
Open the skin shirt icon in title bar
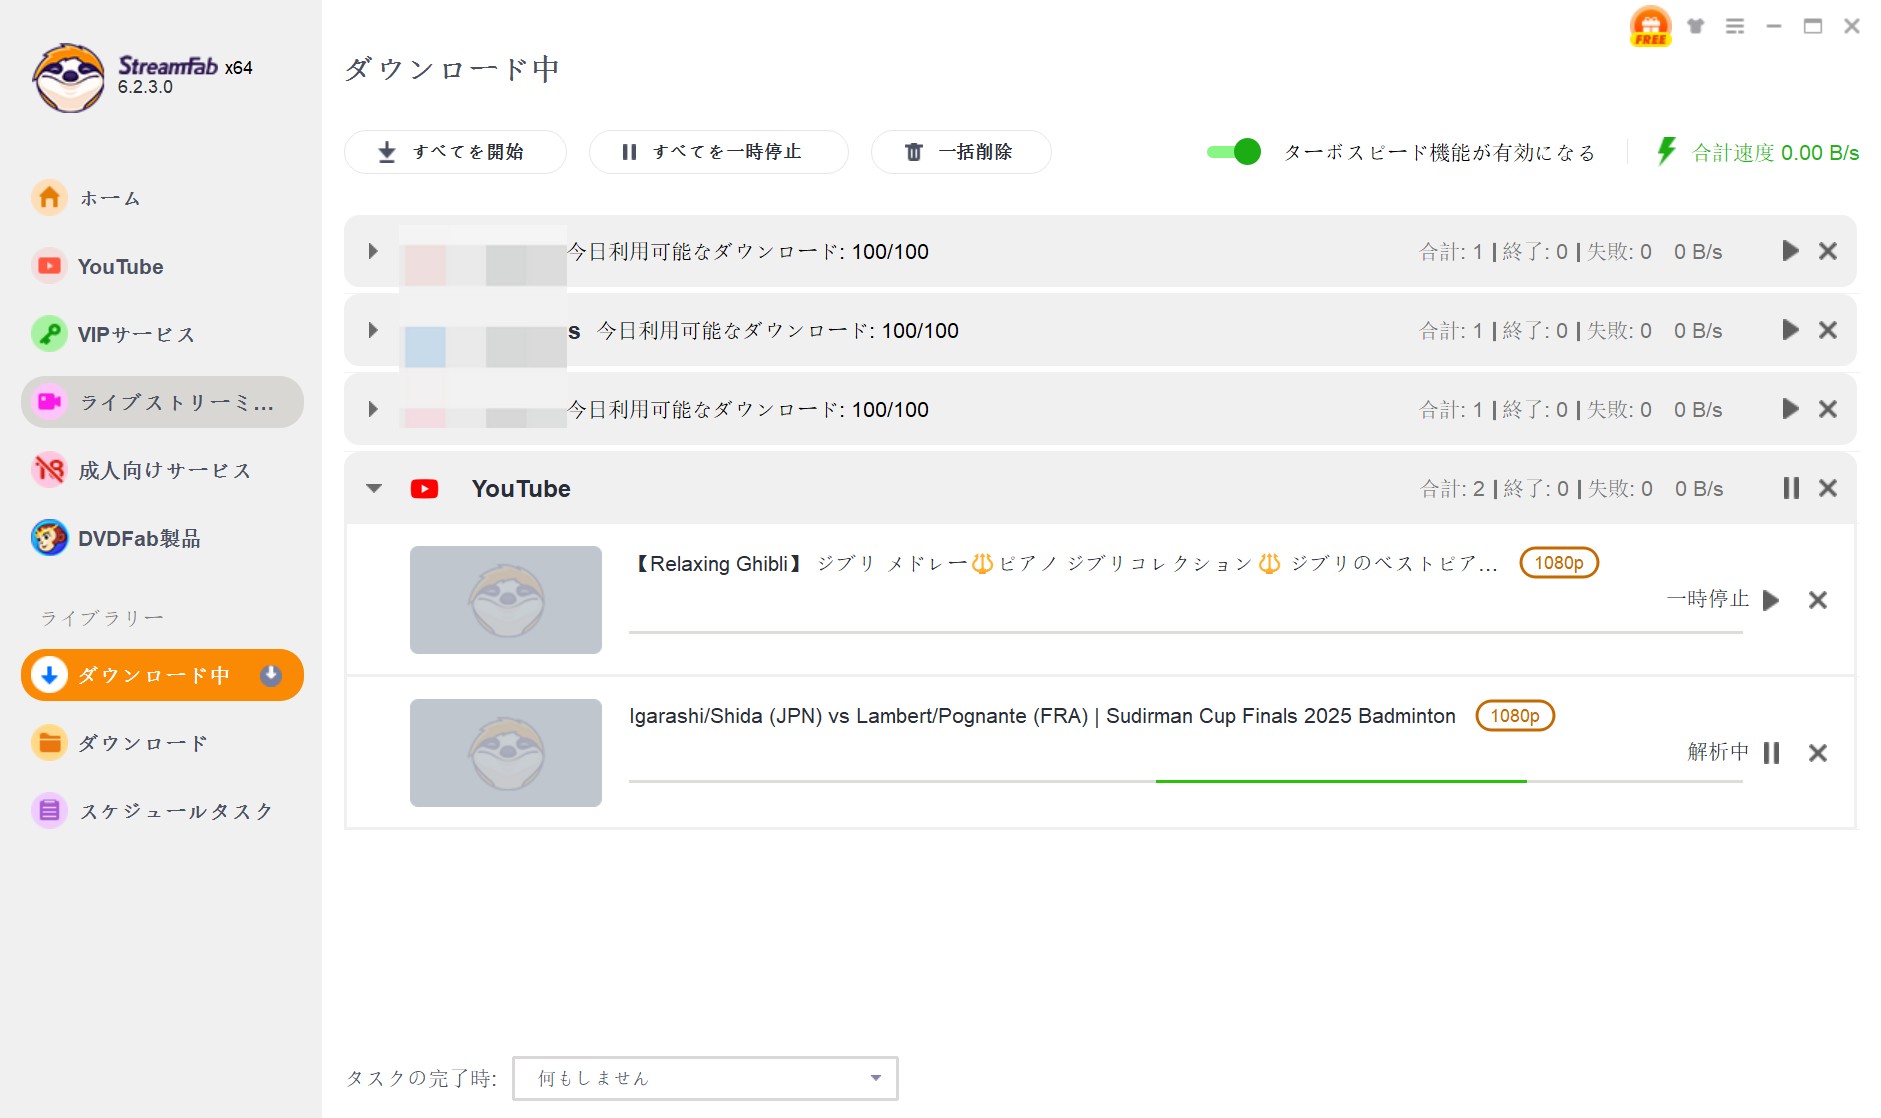coord(1696,26)
